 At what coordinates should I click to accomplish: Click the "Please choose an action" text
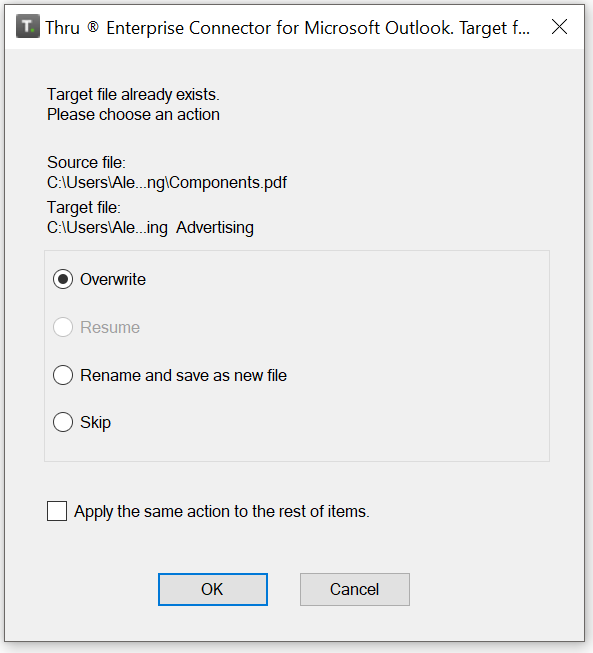[x=133, y=115]
